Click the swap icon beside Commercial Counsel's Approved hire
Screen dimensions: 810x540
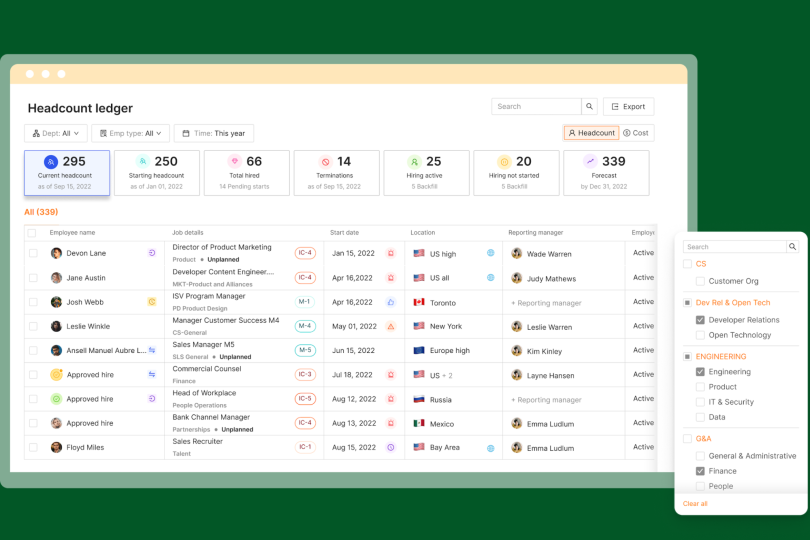(152, 374)
